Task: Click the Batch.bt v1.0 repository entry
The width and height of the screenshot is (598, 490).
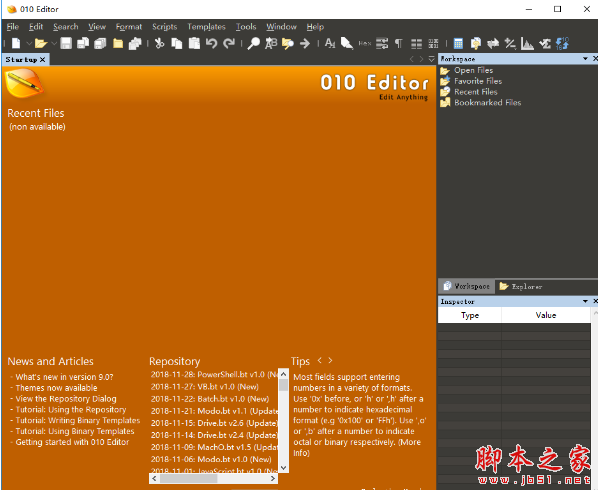Action: 210,399
